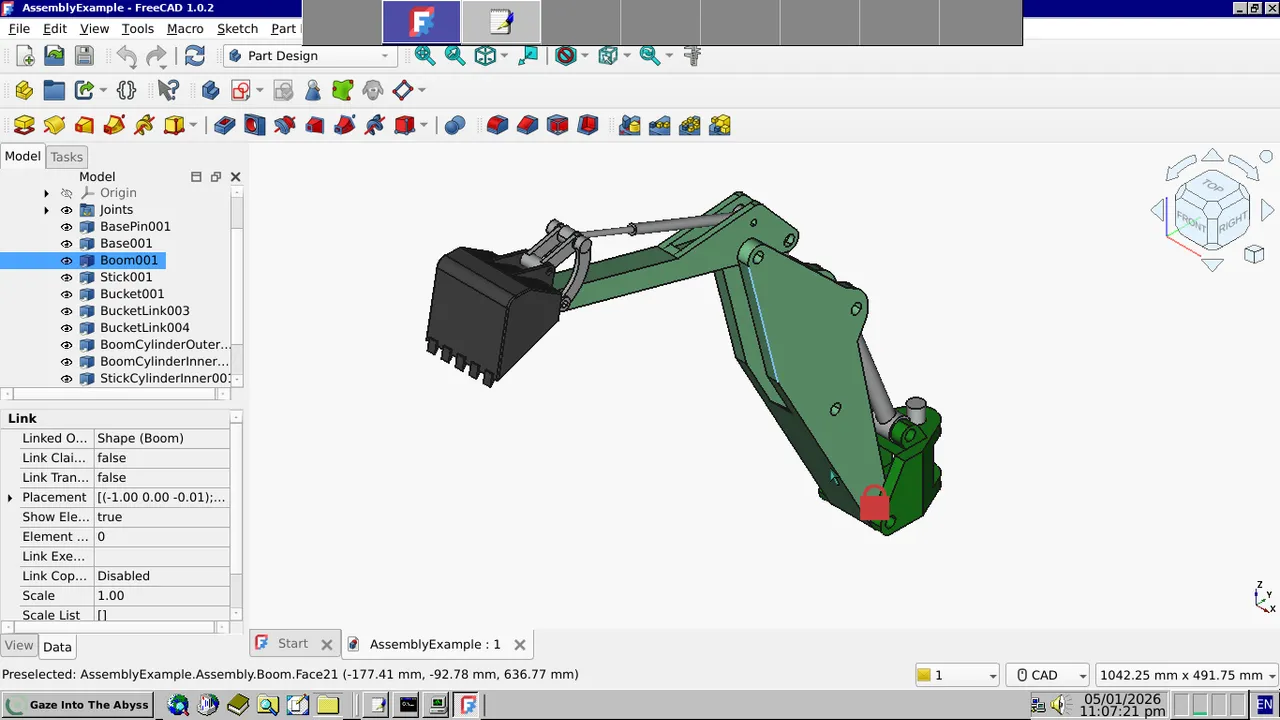Expand the Placement property
Viewport: 1280px width, 720px height.
pos(10,497)
